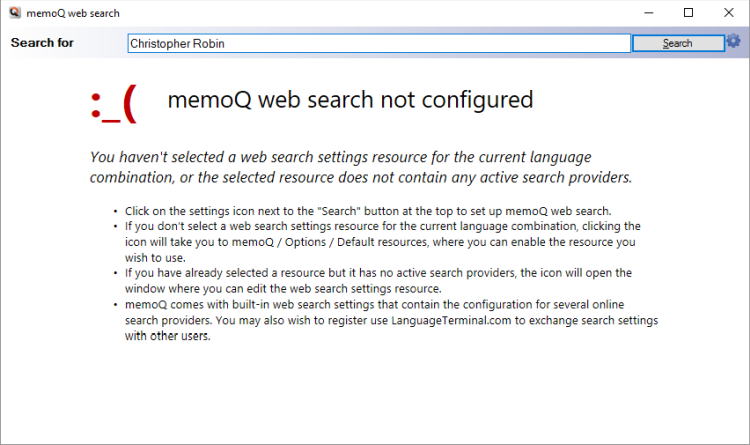
Task: Focus the Christopher Robin search field
Action: (x=378, y=43)
